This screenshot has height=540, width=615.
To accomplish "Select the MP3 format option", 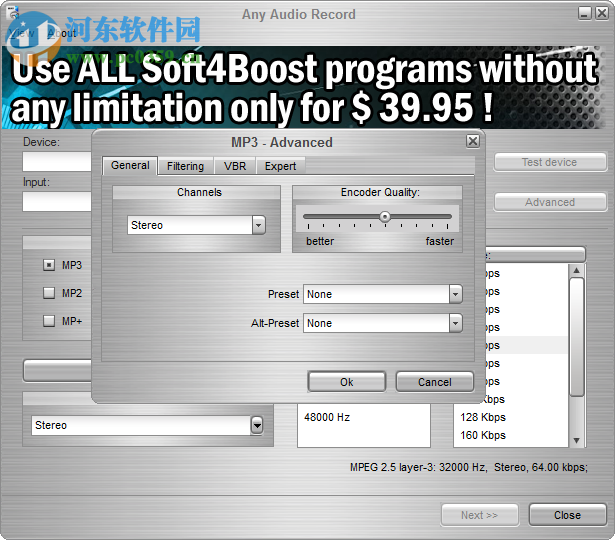I will pos(49,265).
